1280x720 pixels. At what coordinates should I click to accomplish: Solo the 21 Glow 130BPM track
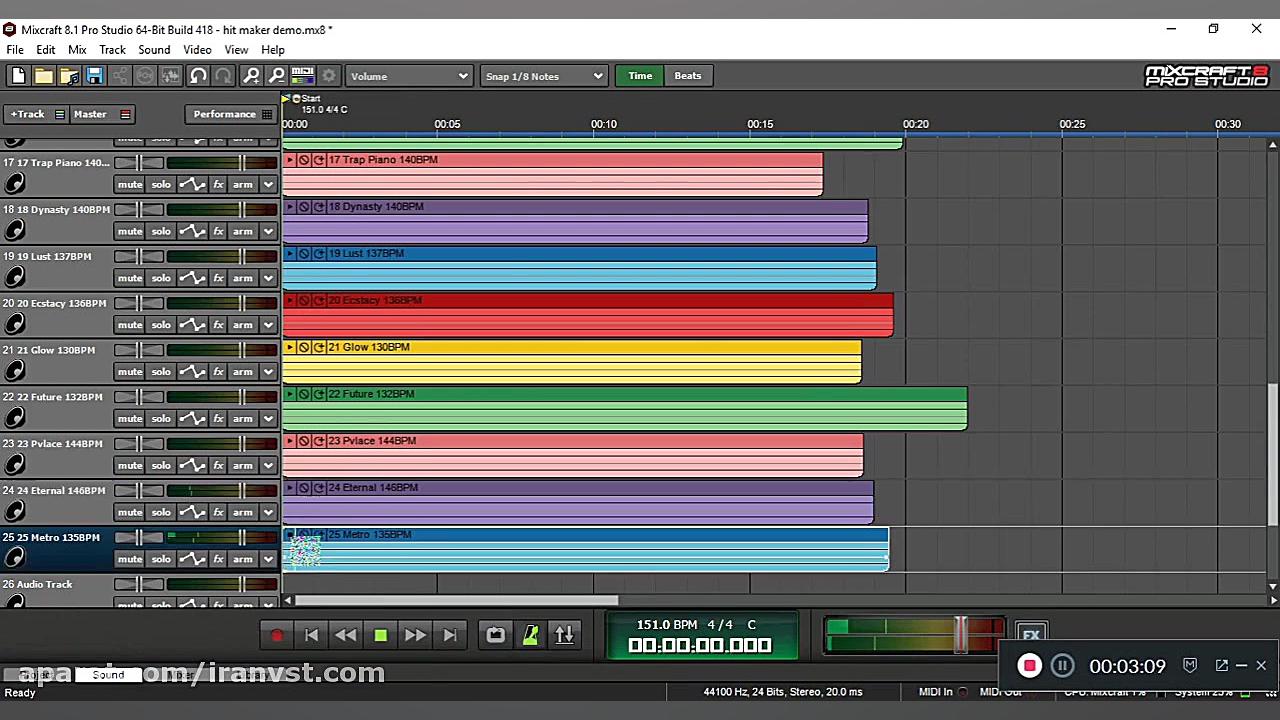coord(160,371)
